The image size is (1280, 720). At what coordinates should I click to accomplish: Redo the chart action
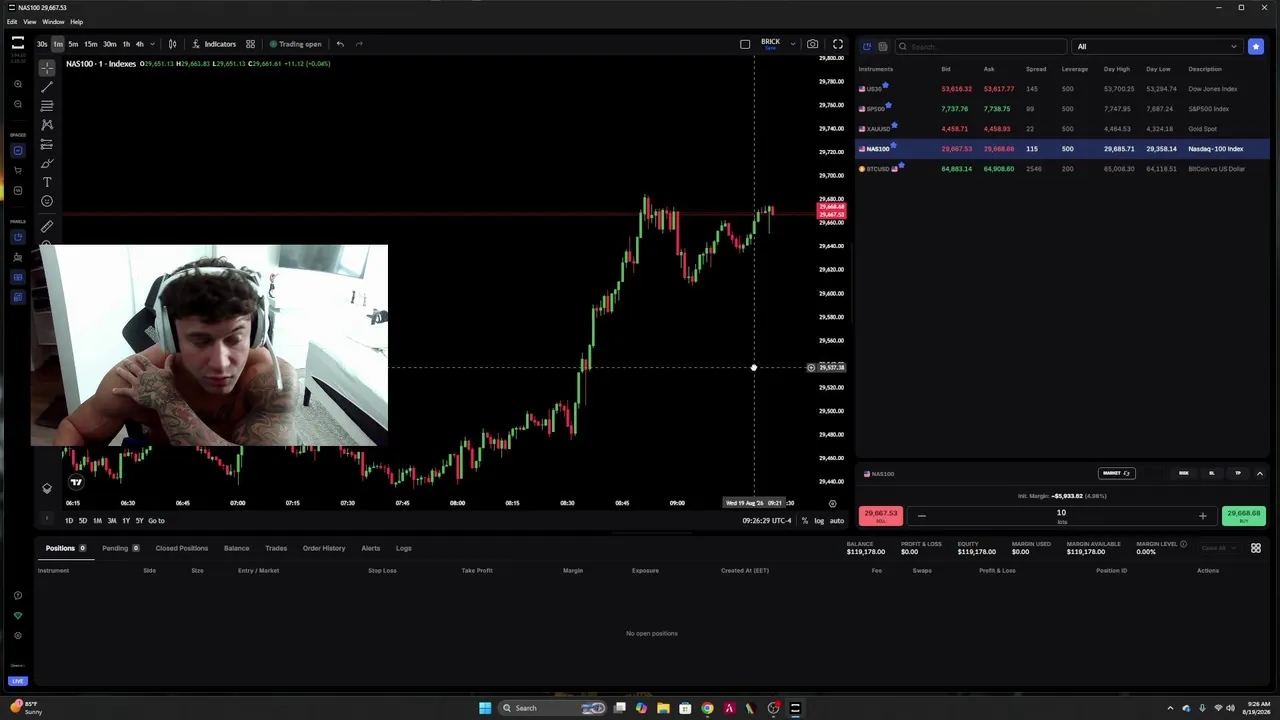(x=359, y=44)
